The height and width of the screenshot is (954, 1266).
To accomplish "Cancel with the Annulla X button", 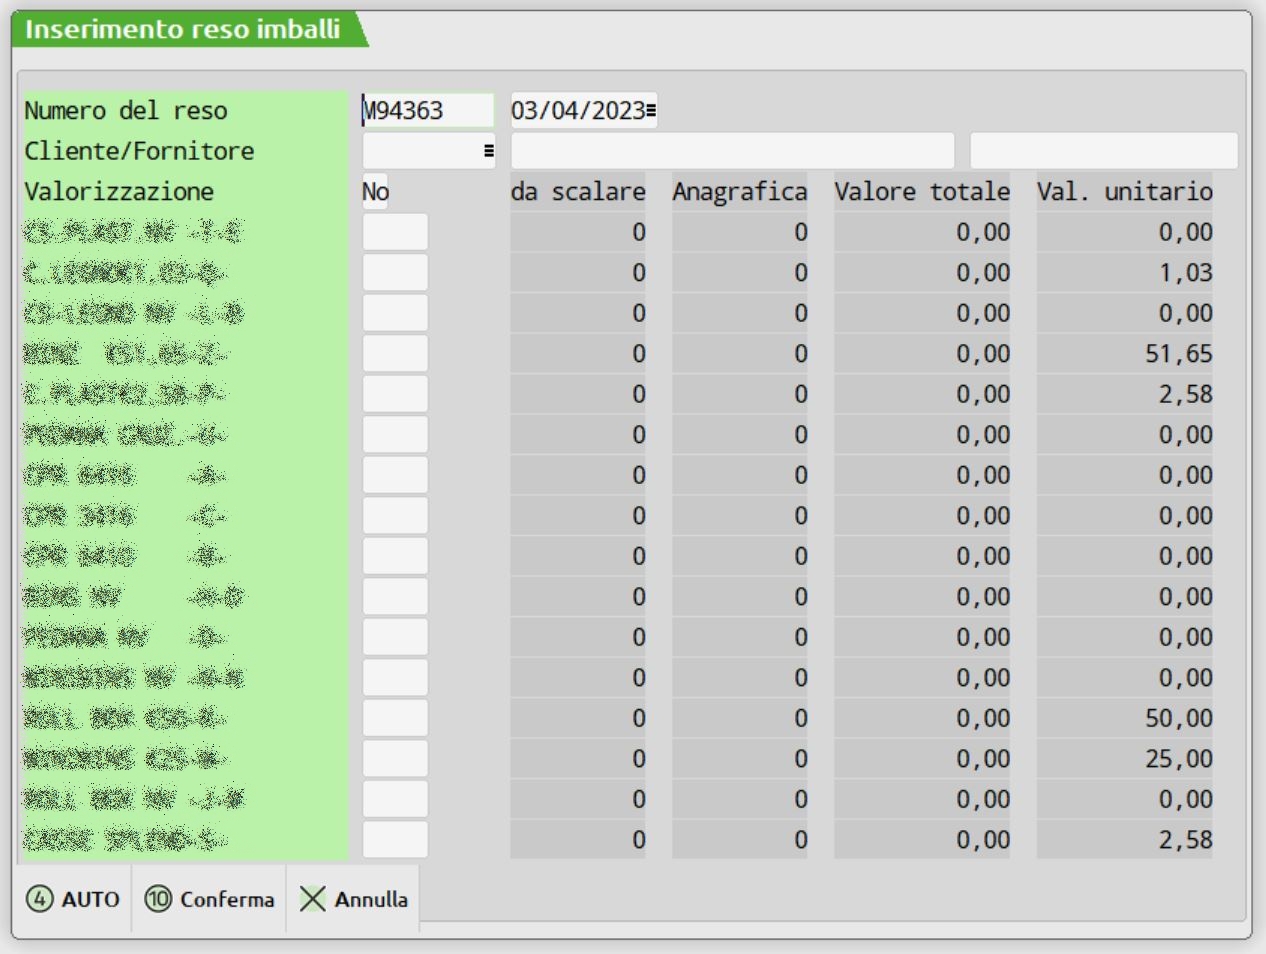I will click(354, 899).
